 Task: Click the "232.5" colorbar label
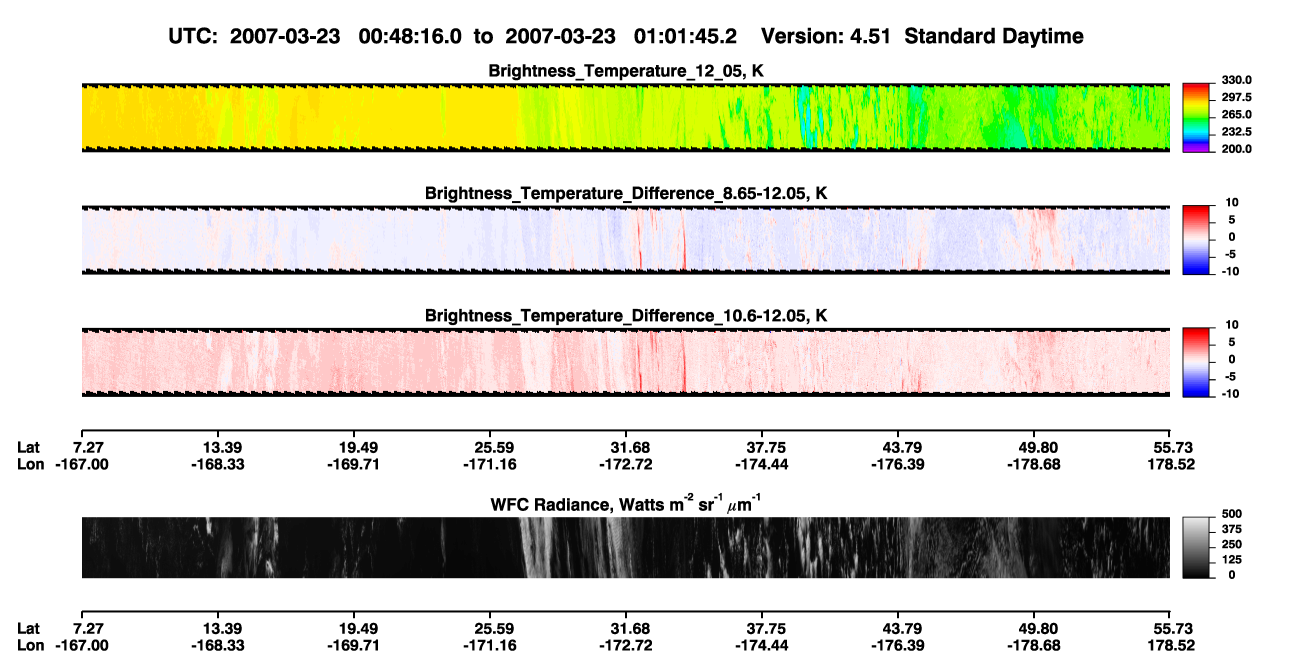click(1238, 132)
